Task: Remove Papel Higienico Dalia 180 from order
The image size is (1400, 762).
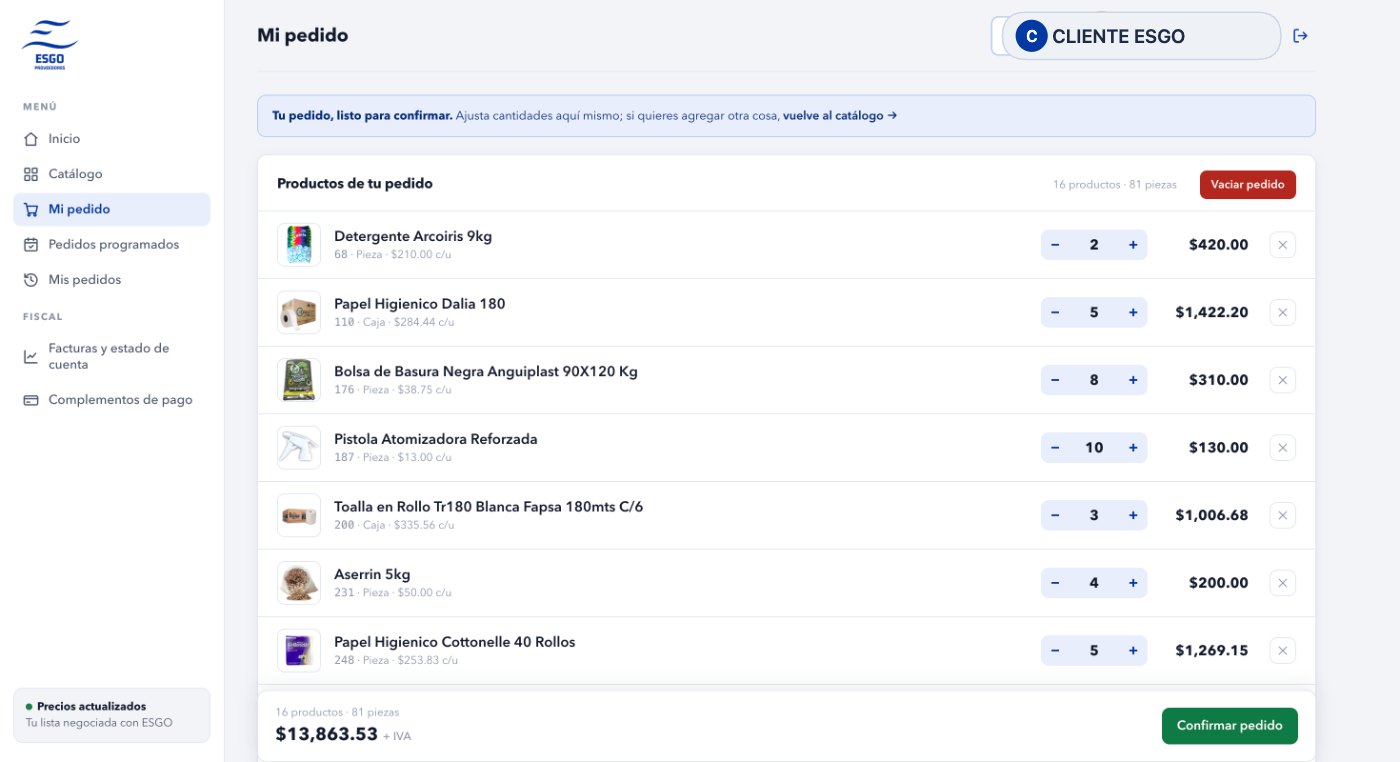Action: [x=1282, y=313]
